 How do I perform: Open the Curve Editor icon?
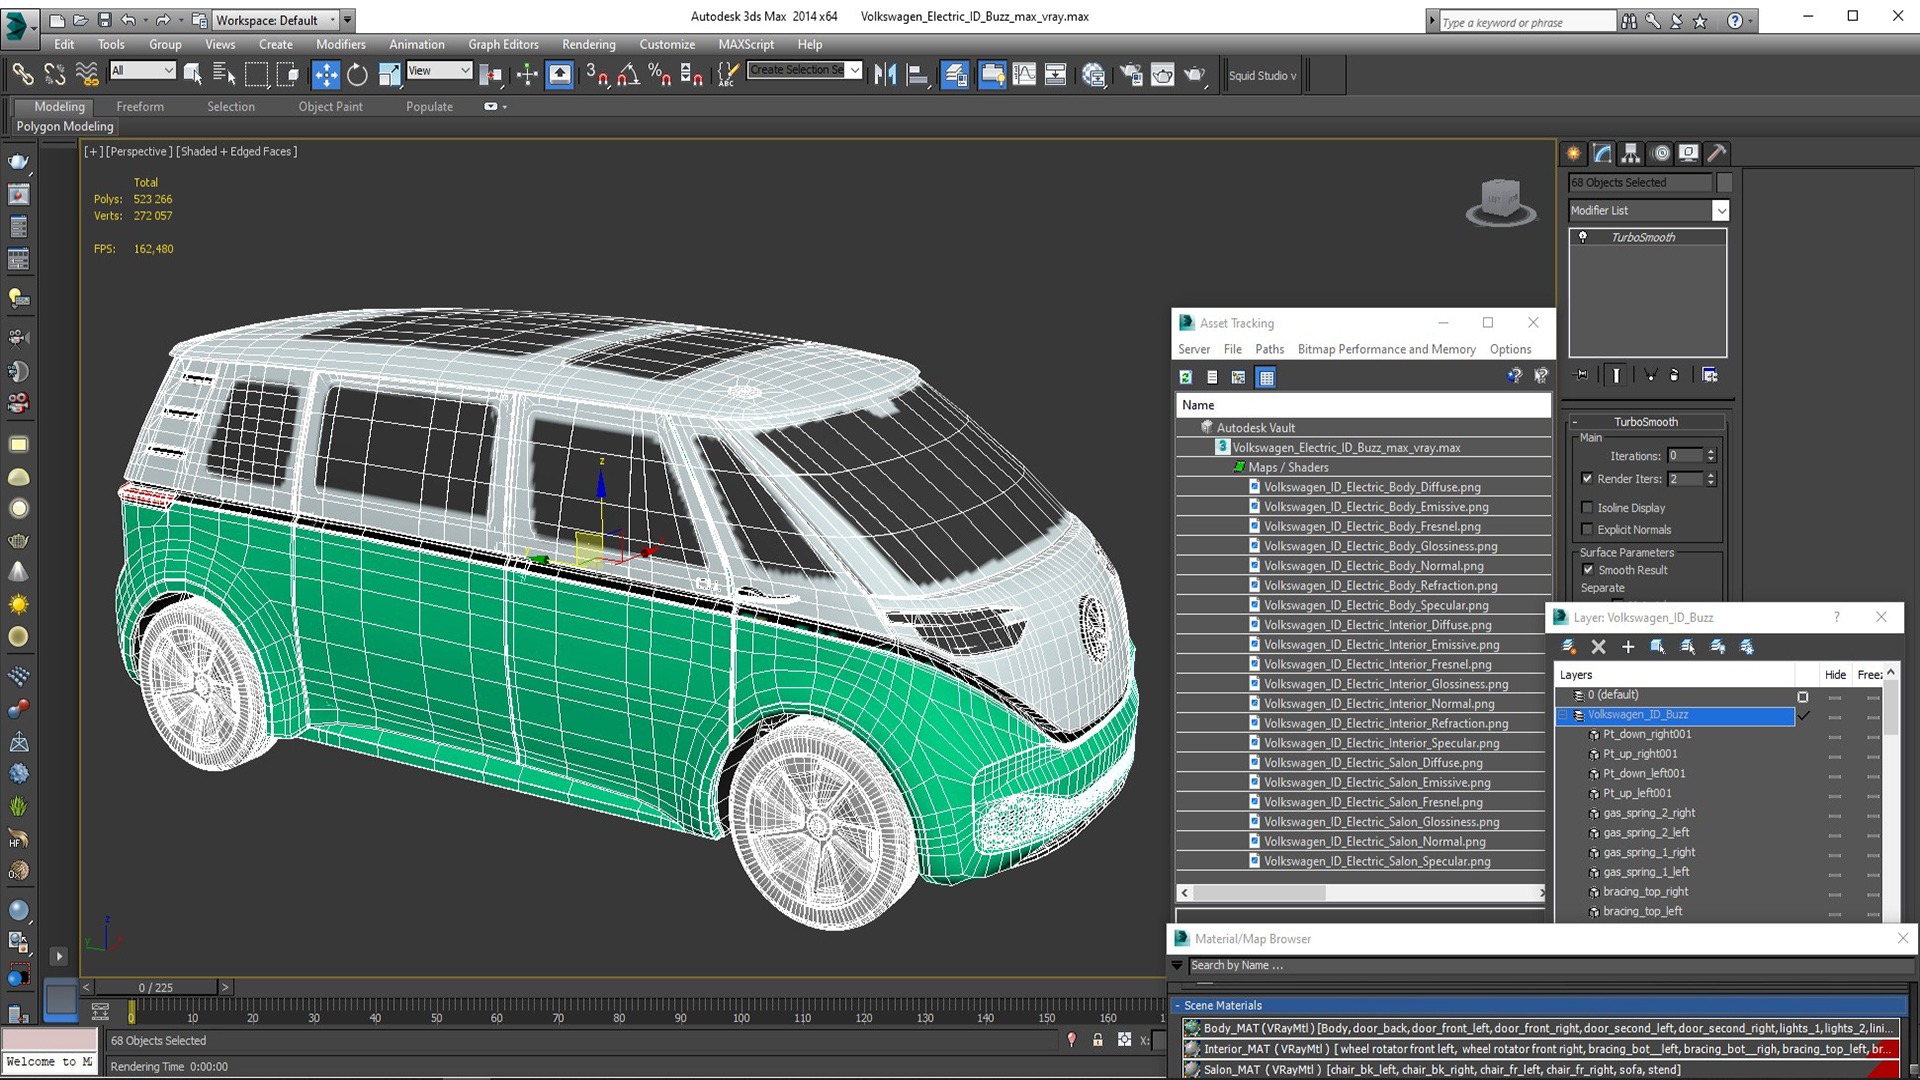tap(1024, 74)
